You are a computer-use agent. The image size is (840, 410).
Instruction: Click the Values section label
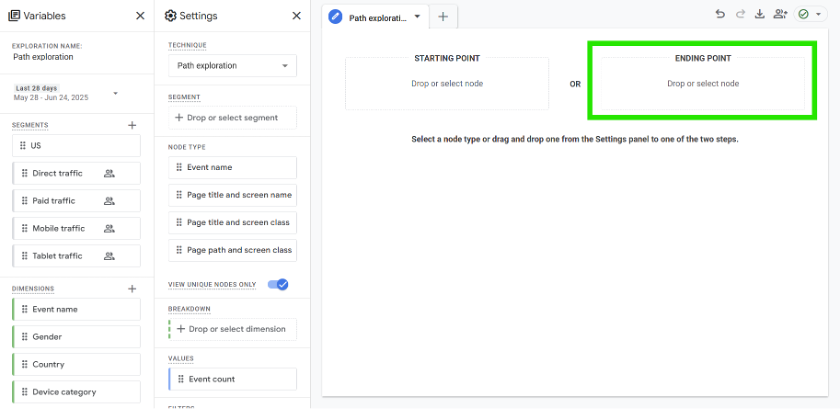pyautogui.click(x=181, y=359)
